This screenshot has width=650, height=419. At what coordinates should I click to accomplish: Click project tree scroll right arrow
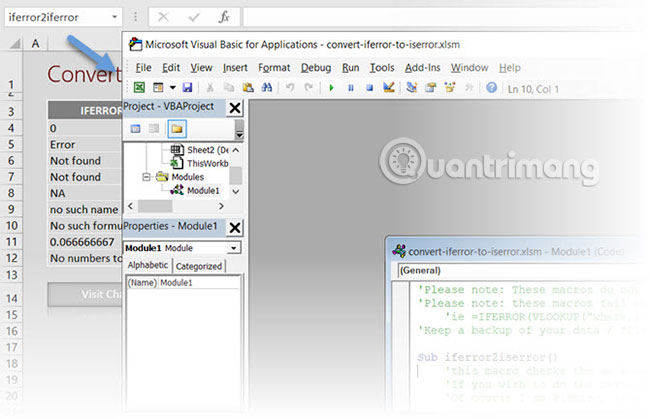(221, 206)
